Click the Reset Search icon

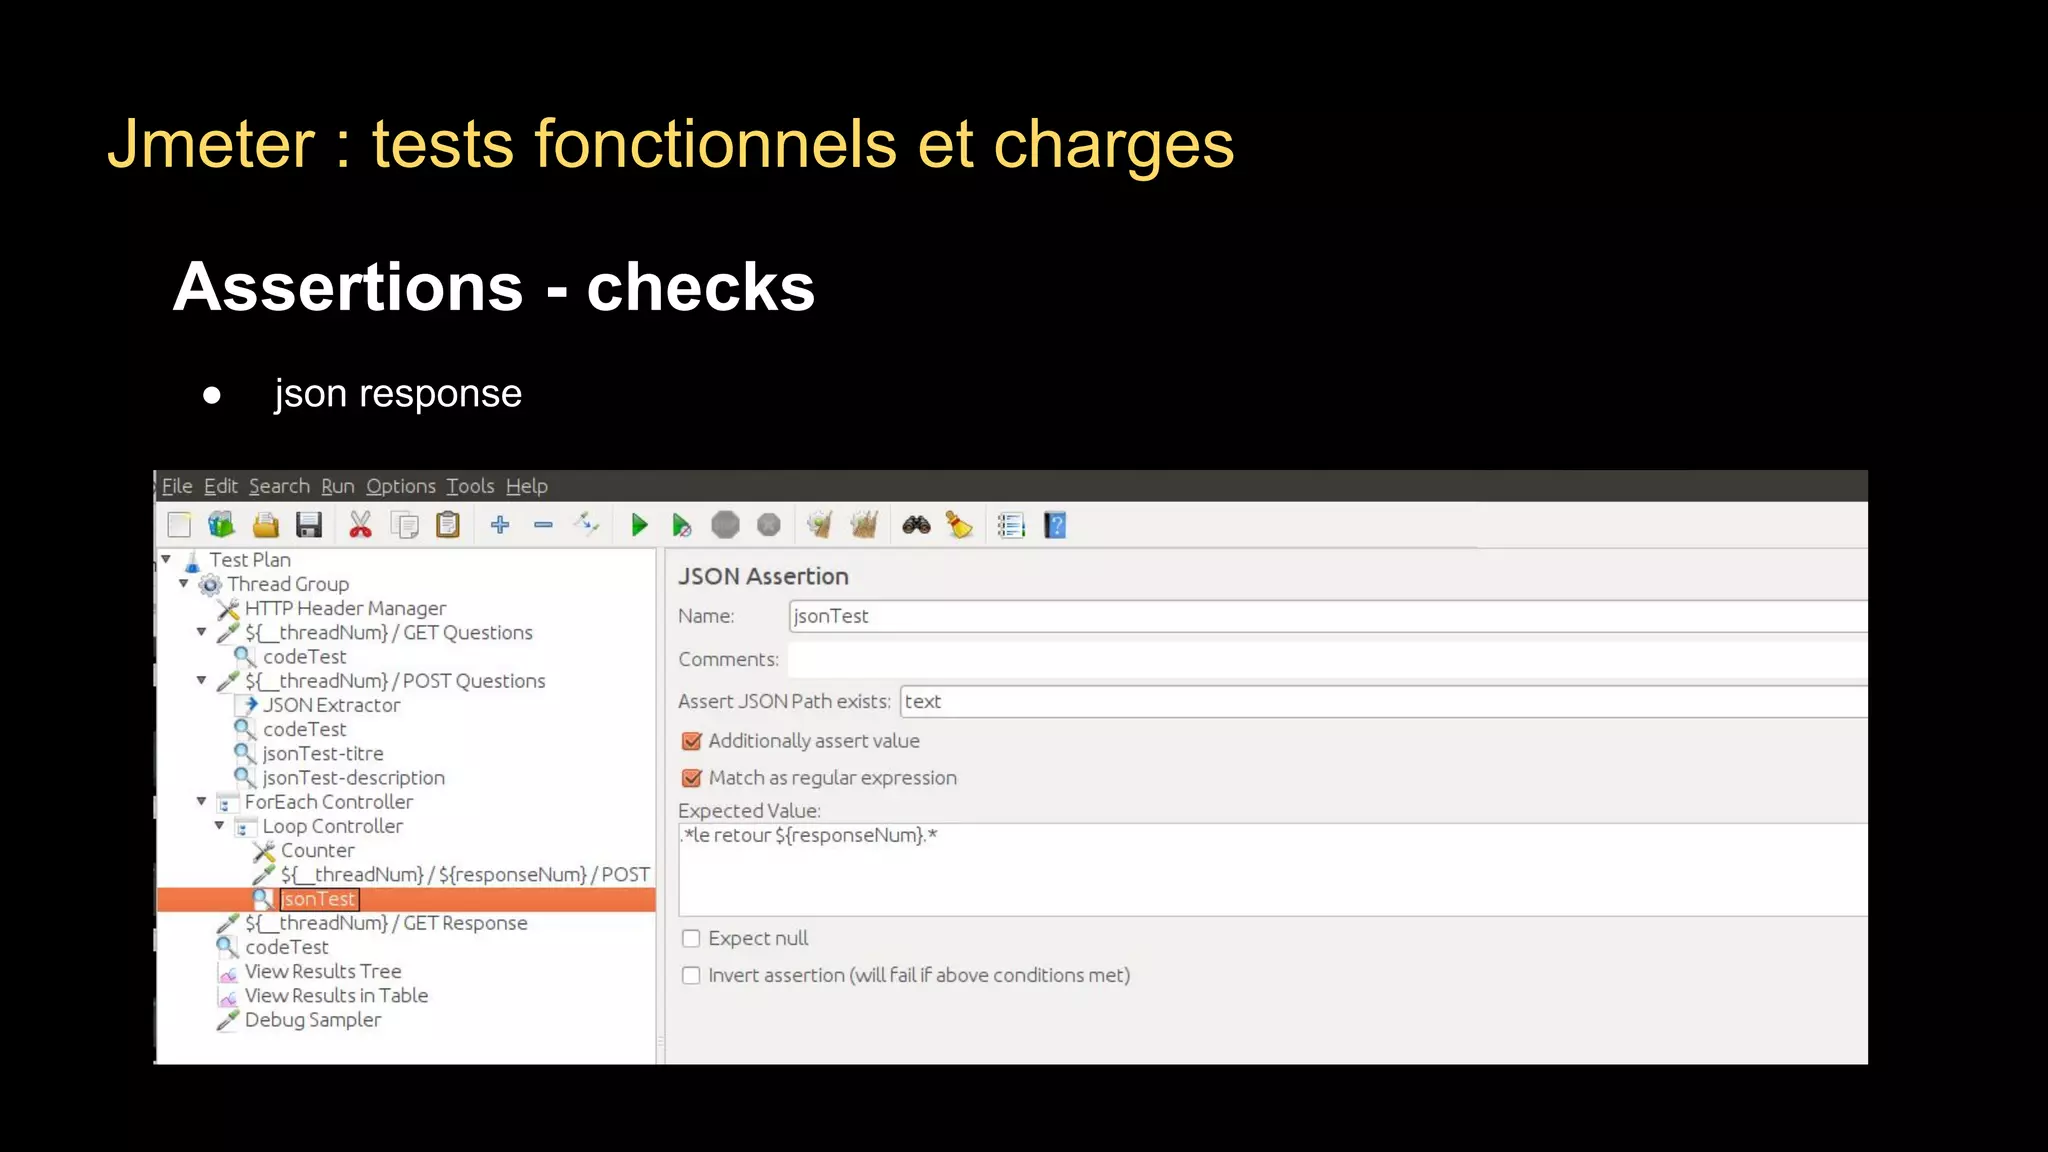[959, 525]
